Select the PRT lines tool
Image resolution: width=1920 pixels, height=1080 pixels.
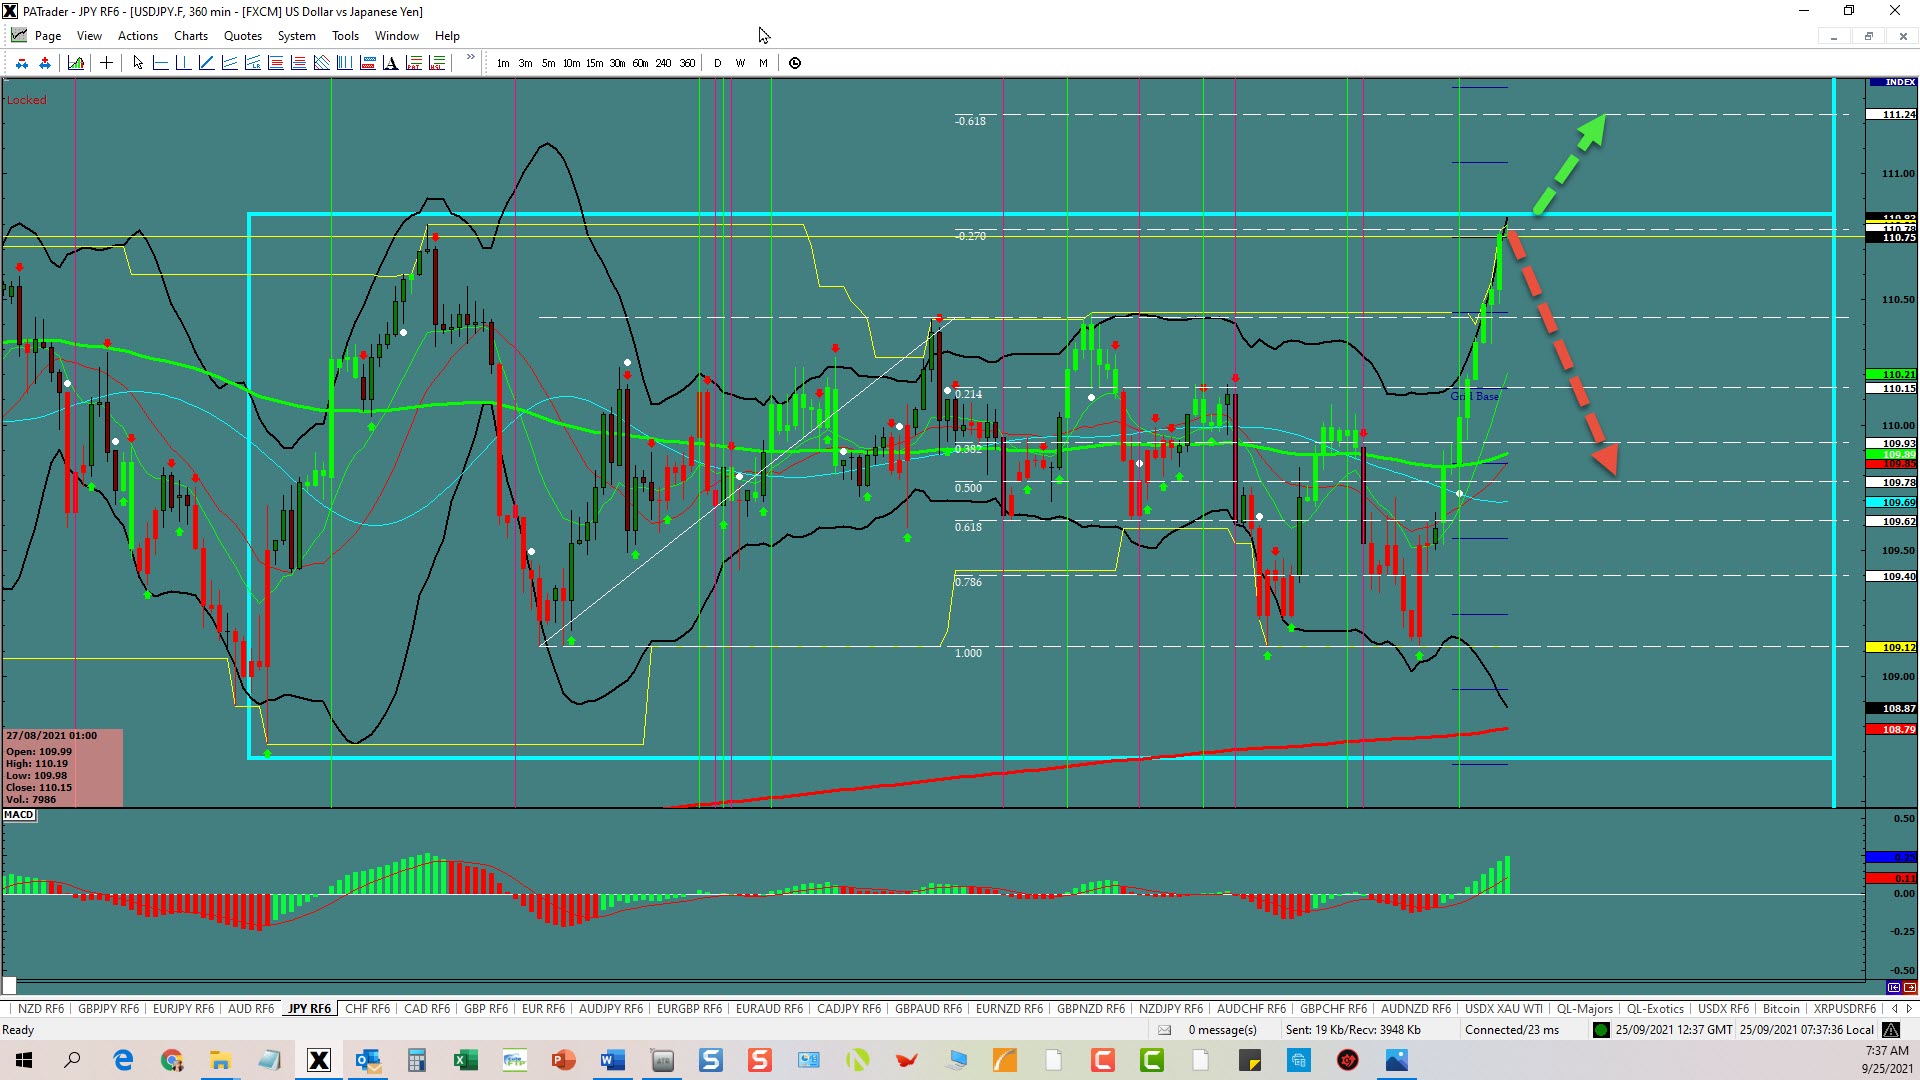[x=413, y=63]
